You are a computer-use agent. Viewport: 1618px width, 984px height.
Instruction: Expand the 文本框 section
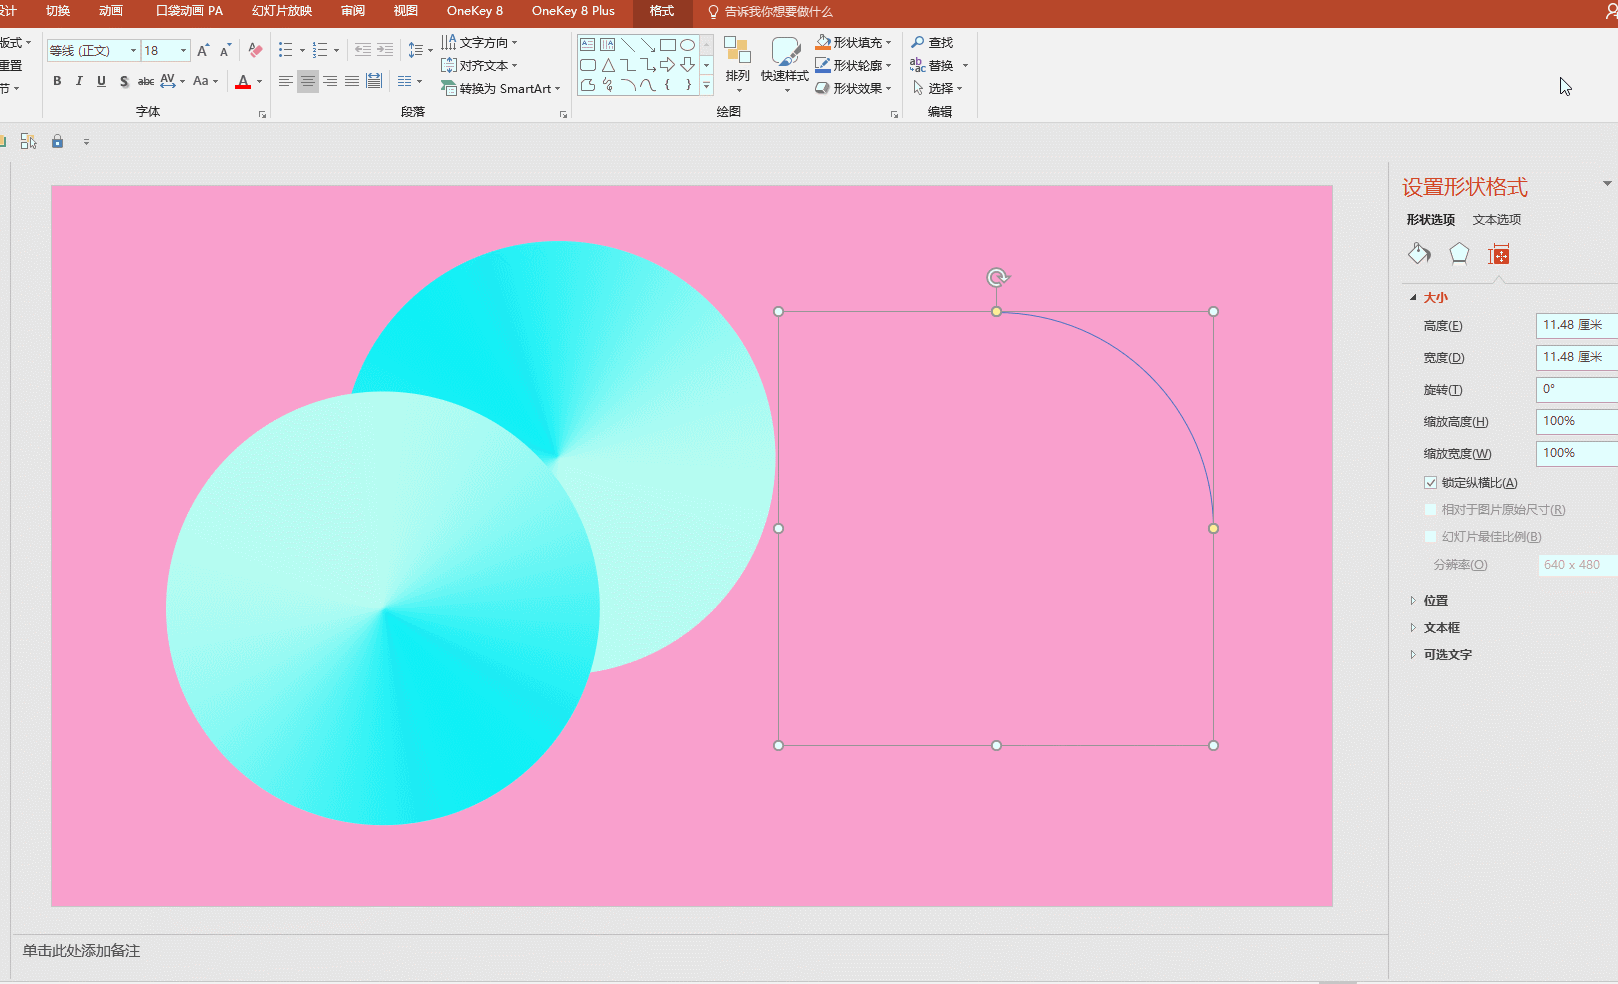pos(1441,628)
